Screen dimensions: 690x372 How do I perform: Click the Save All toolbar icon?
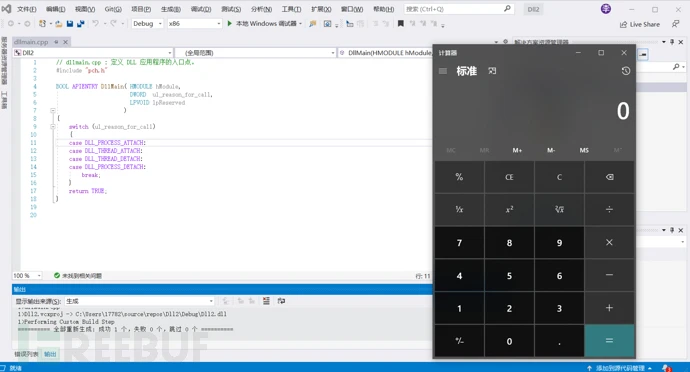(x=81, y=24)
